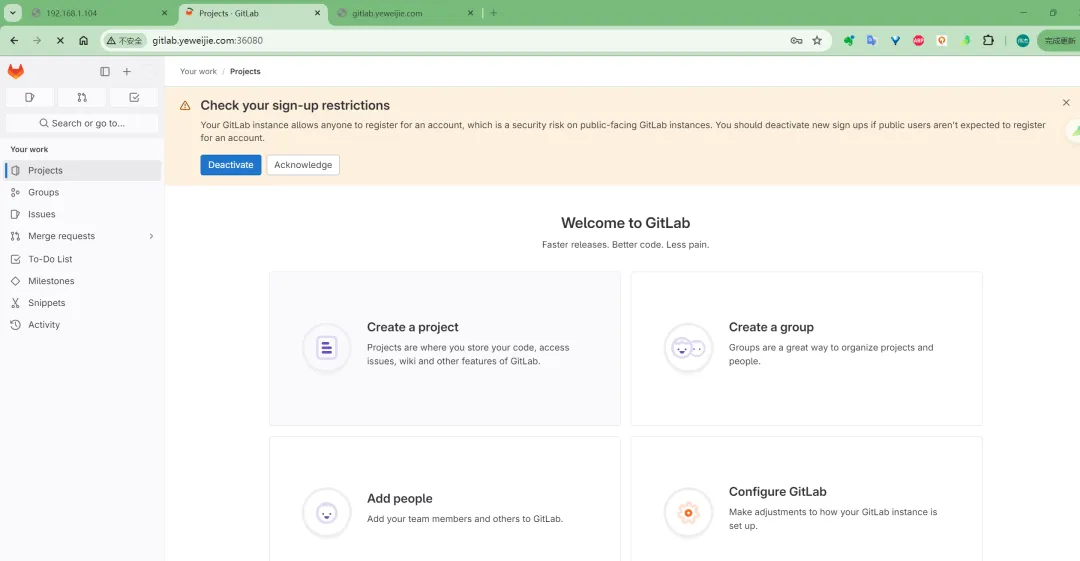Image resolution: width=1080 pixels, height=561 pixels.
Task: Open Groups in the sidebar
Action: point(43,192)
